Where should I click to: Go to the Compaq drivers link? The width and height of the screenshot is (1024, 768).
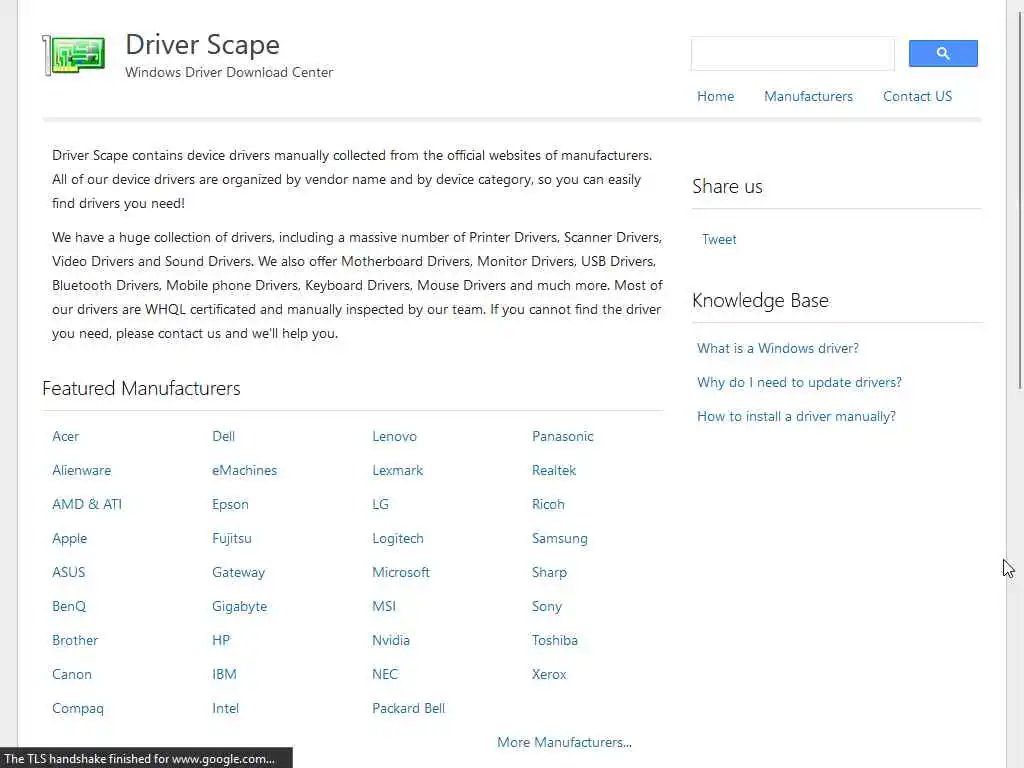(x=78, y=709)
